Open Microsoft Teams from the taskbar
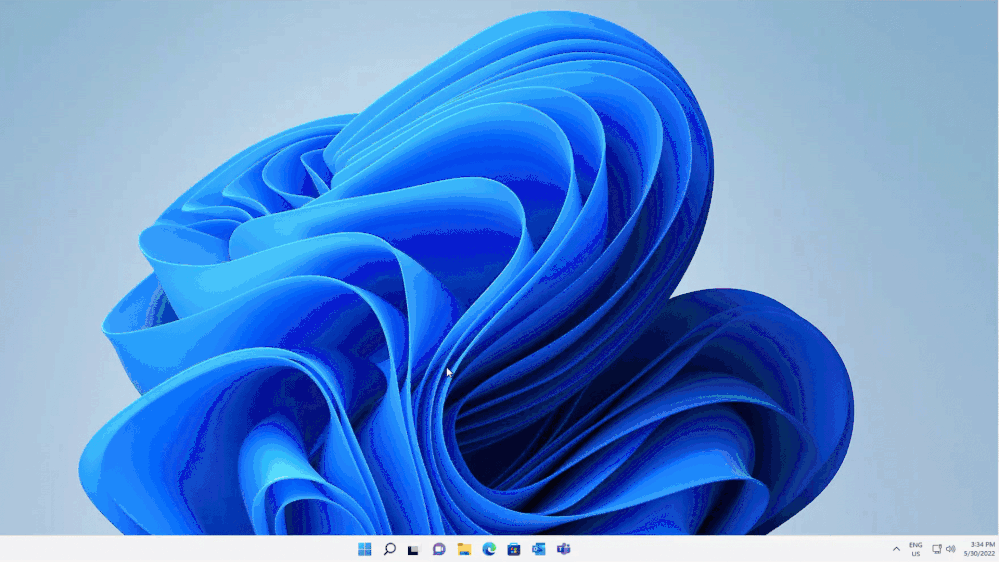The width and height of the screenshot is (999, 562). (563, 549)
